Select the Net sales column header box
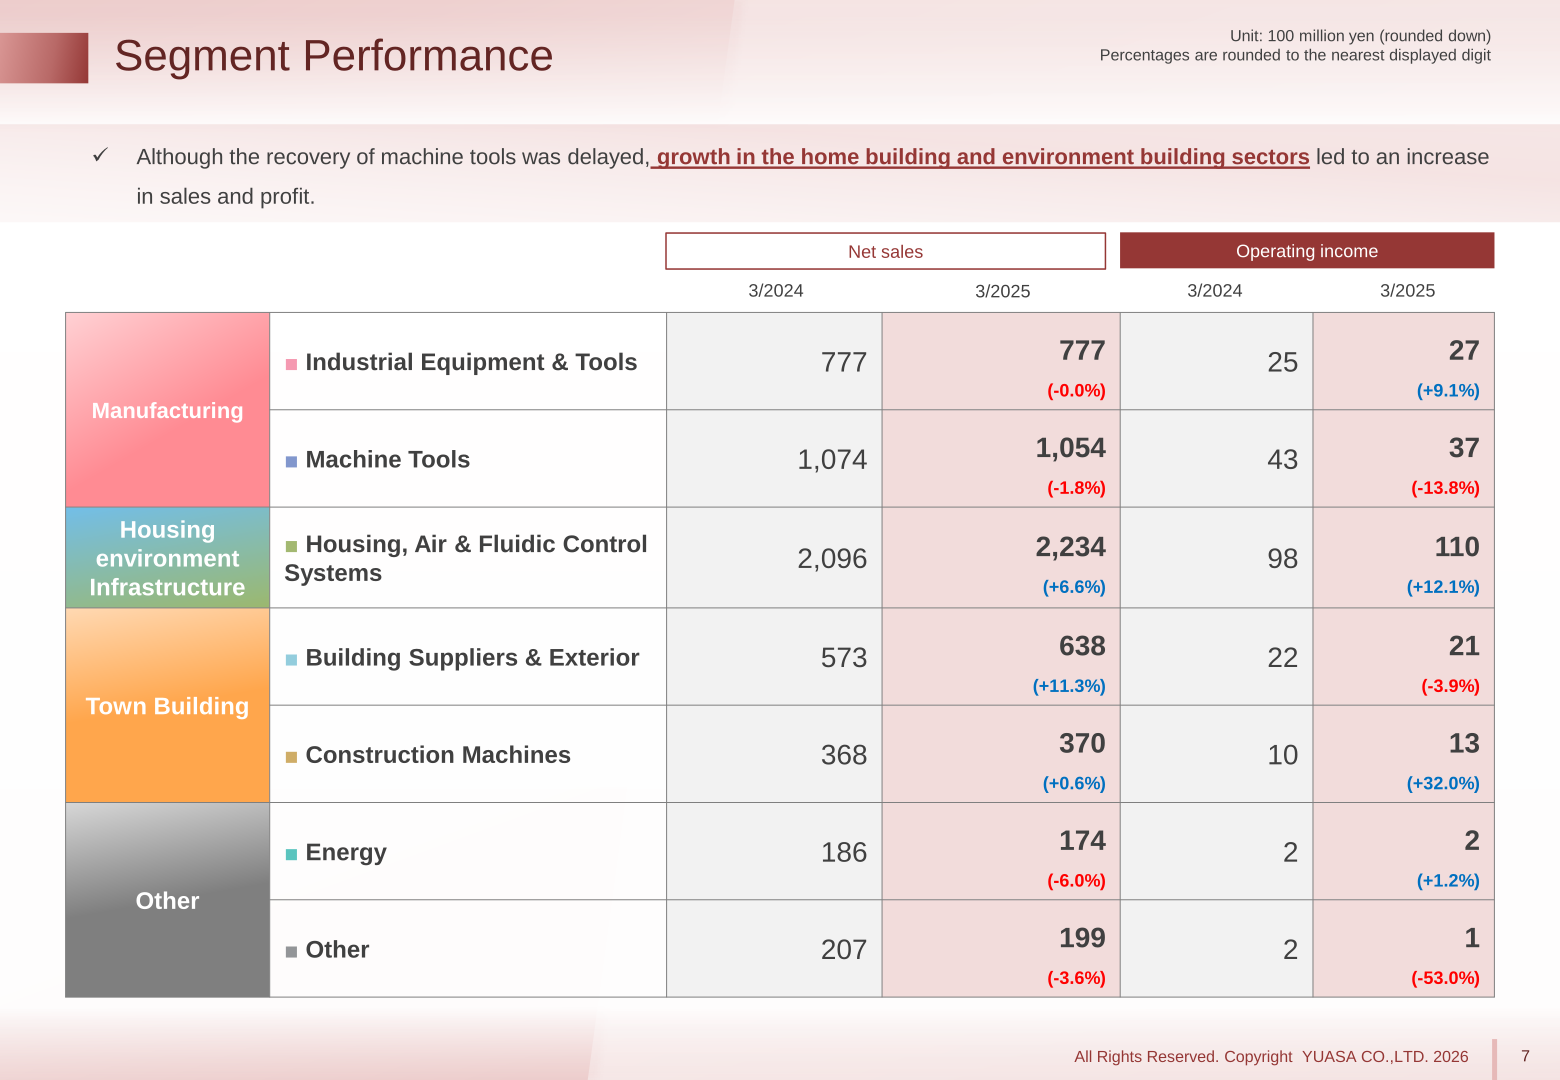The height and width of the screenshot is (1080, 1560). tap(885, 251)
